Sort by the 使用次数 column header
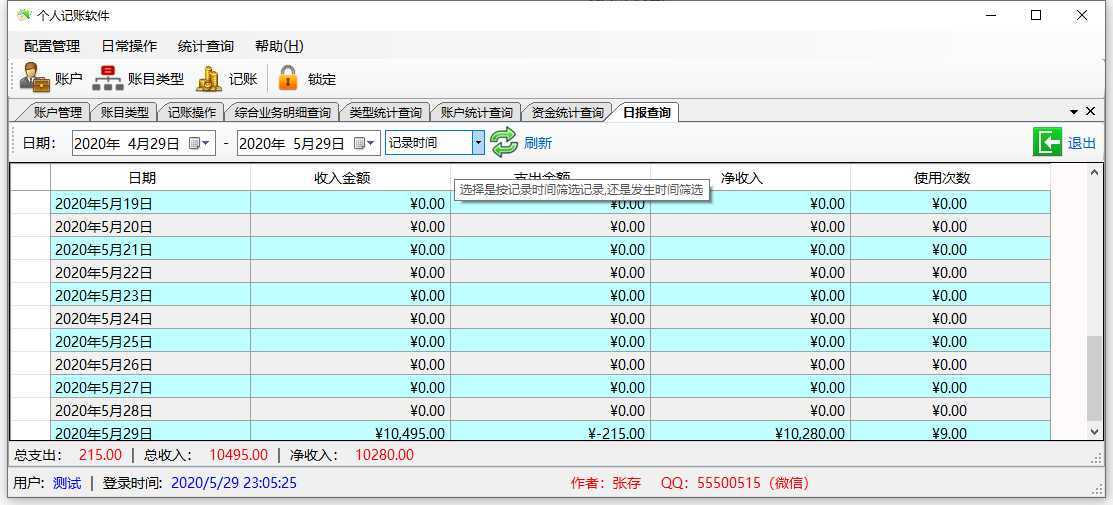This screenshot has width=1113, height=505. coord(950,178)
